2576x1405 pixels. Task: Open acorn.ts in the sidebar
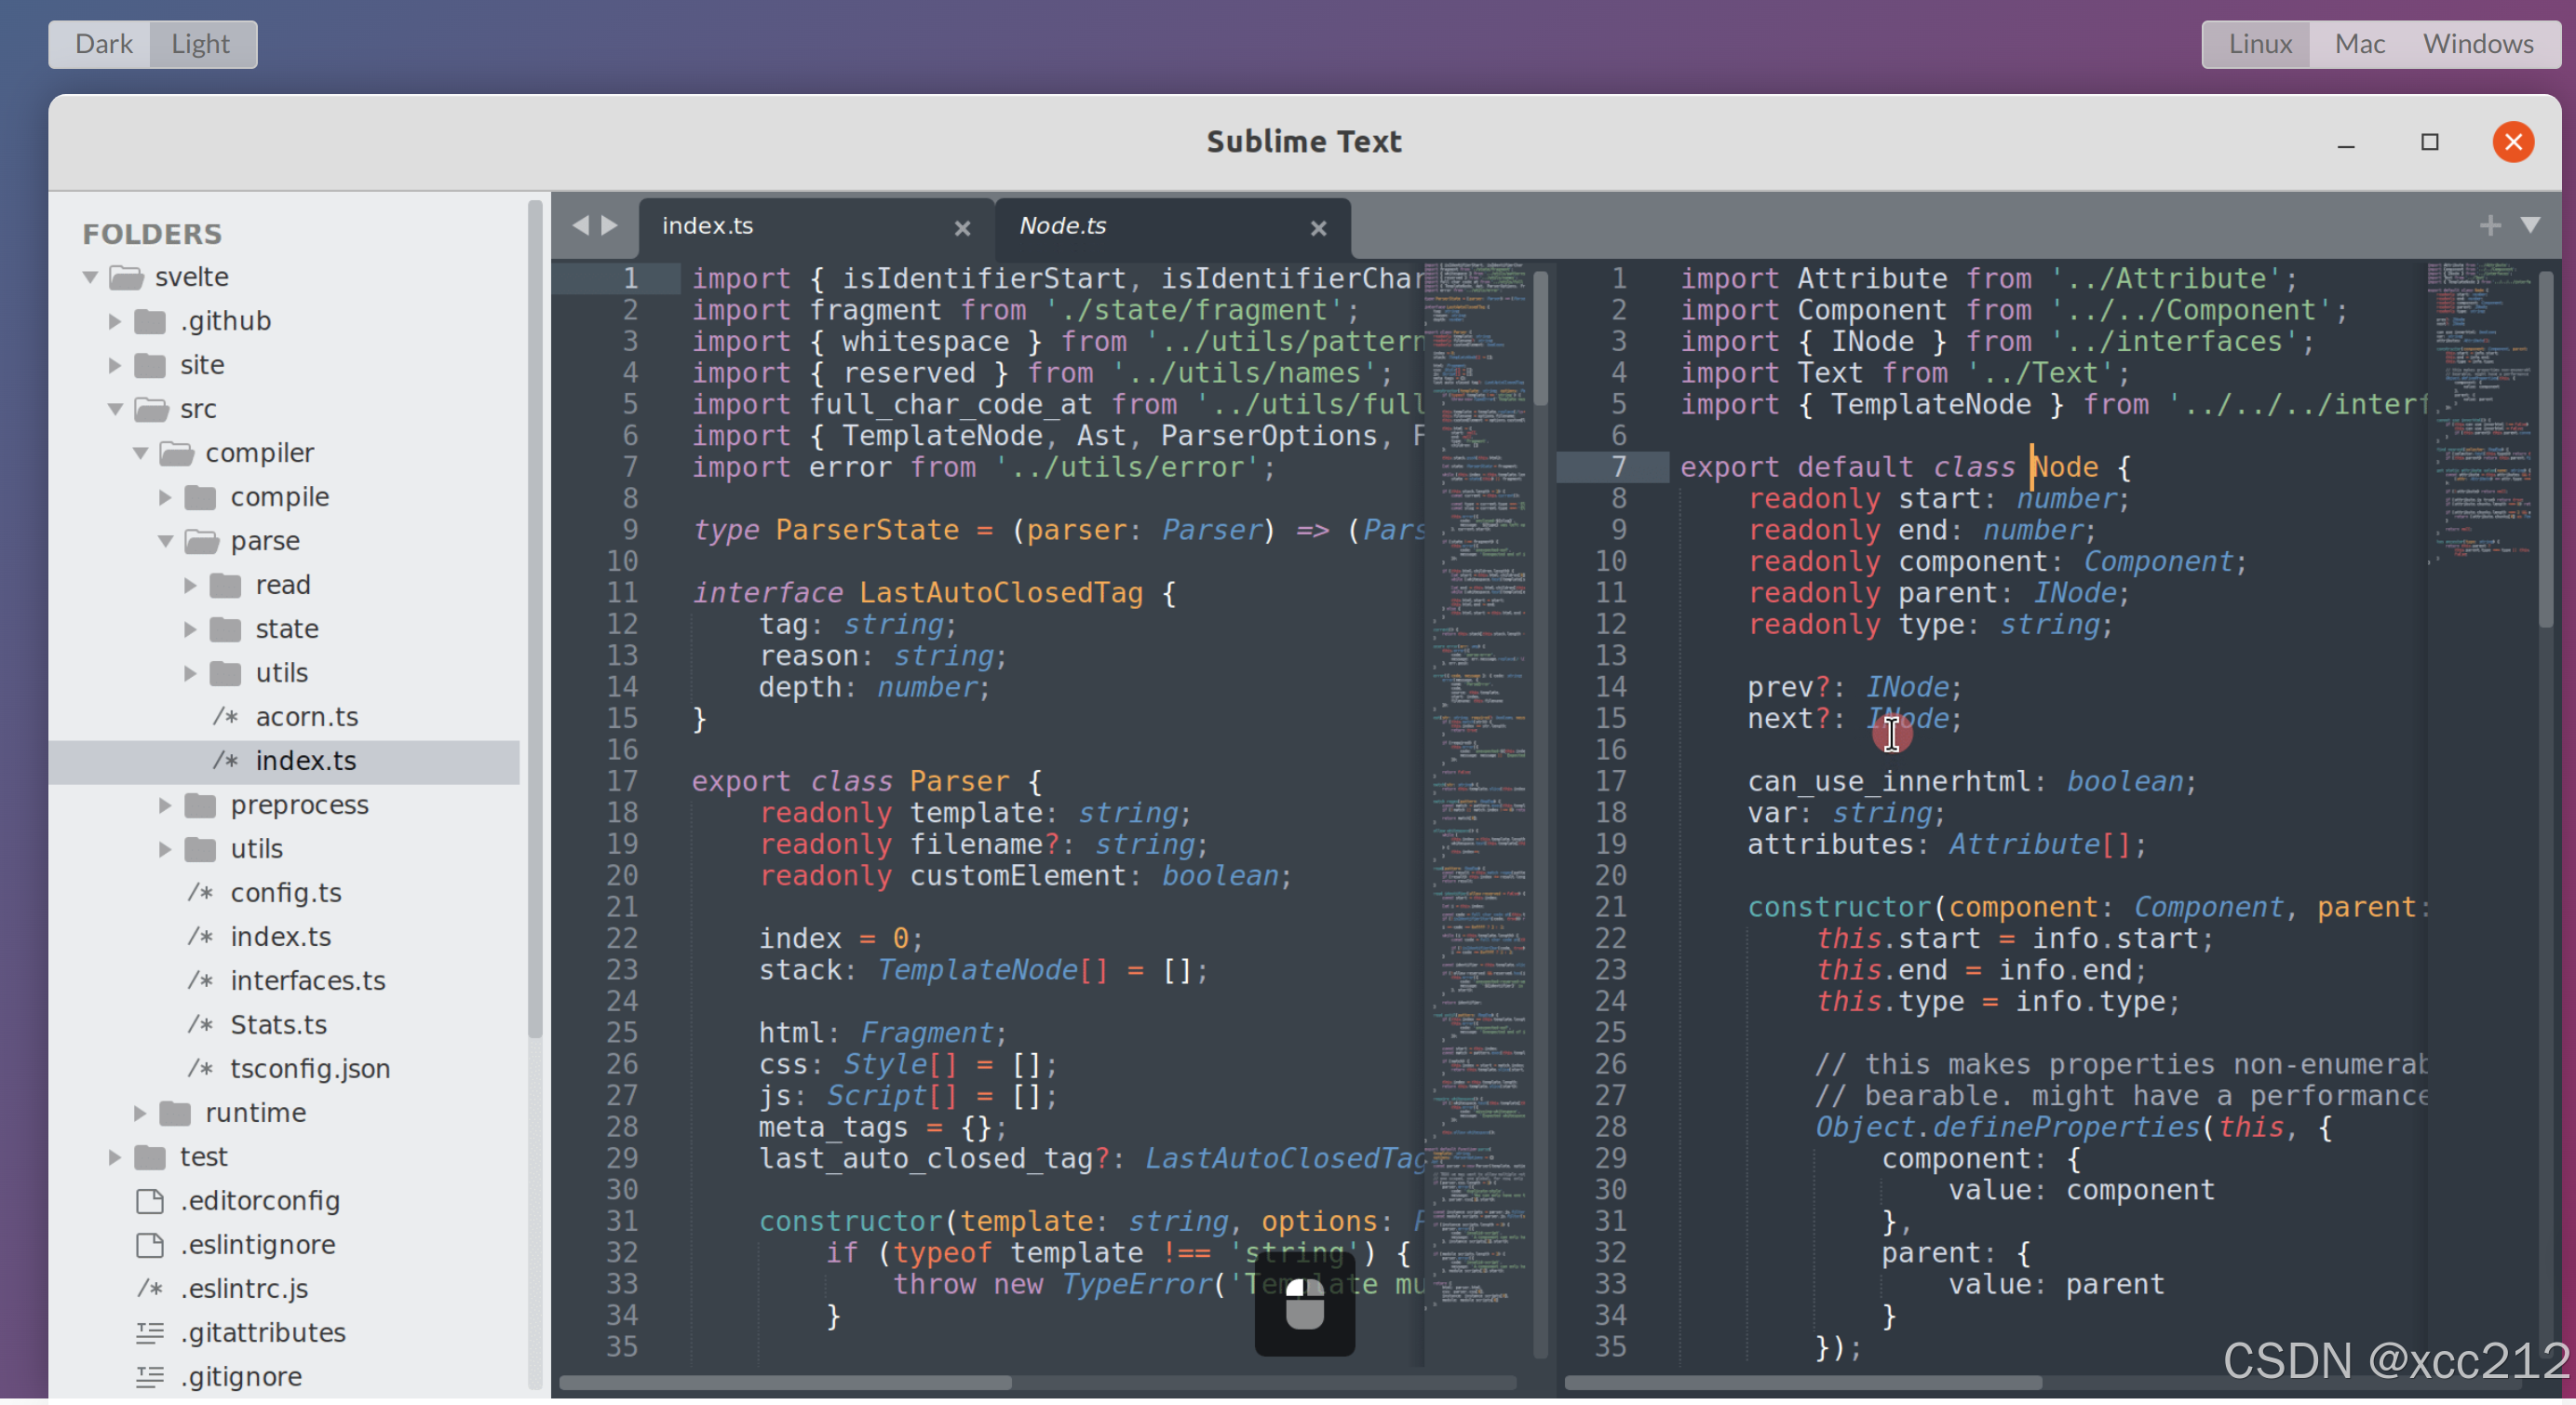[x=306, y=717]
